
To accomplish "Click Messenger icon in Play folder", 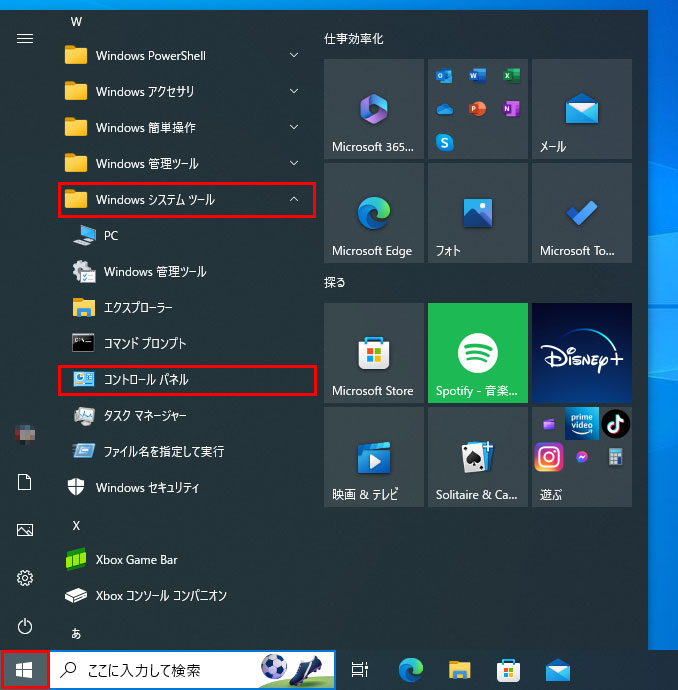I will coord(582,457).
